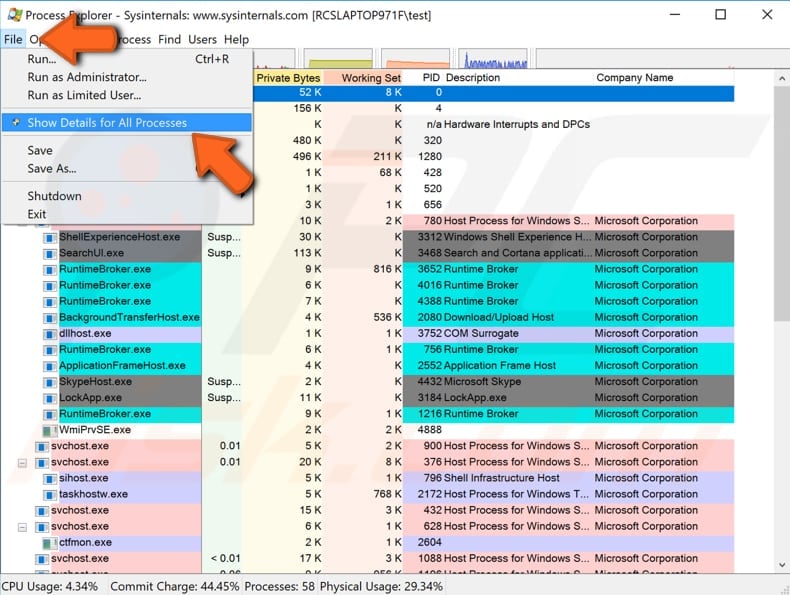Click the dllhost.exe process icon
This screenshot has height=595, width=790.
coord(49,335)
